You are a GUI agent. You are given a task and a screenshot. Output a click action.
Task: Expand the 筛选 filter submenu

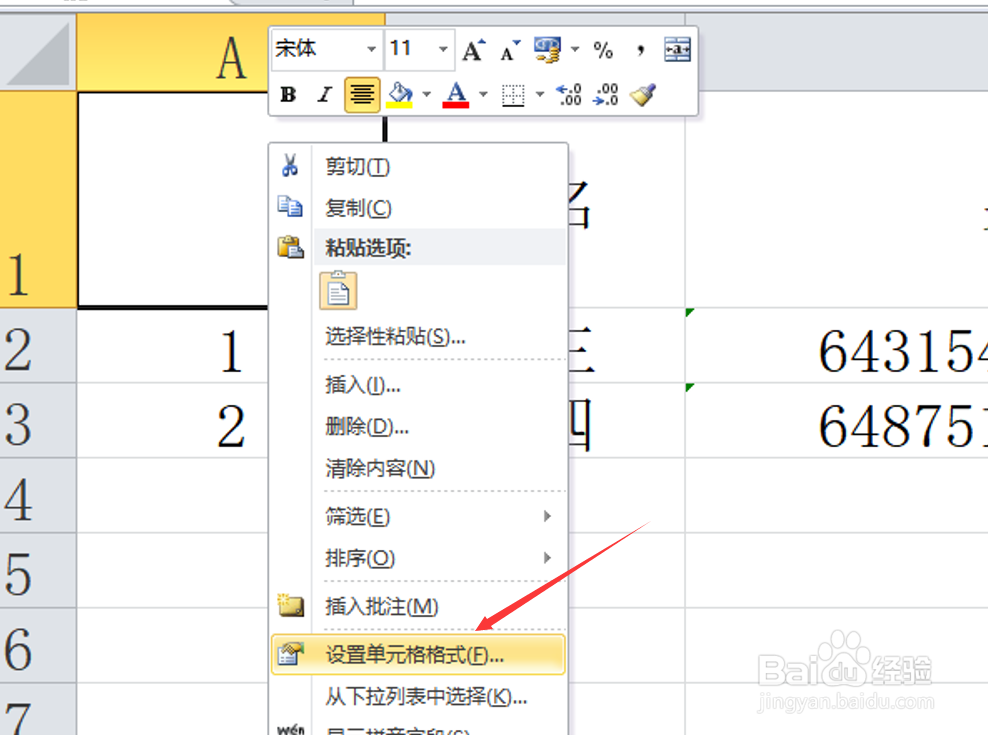pos(356,517)
